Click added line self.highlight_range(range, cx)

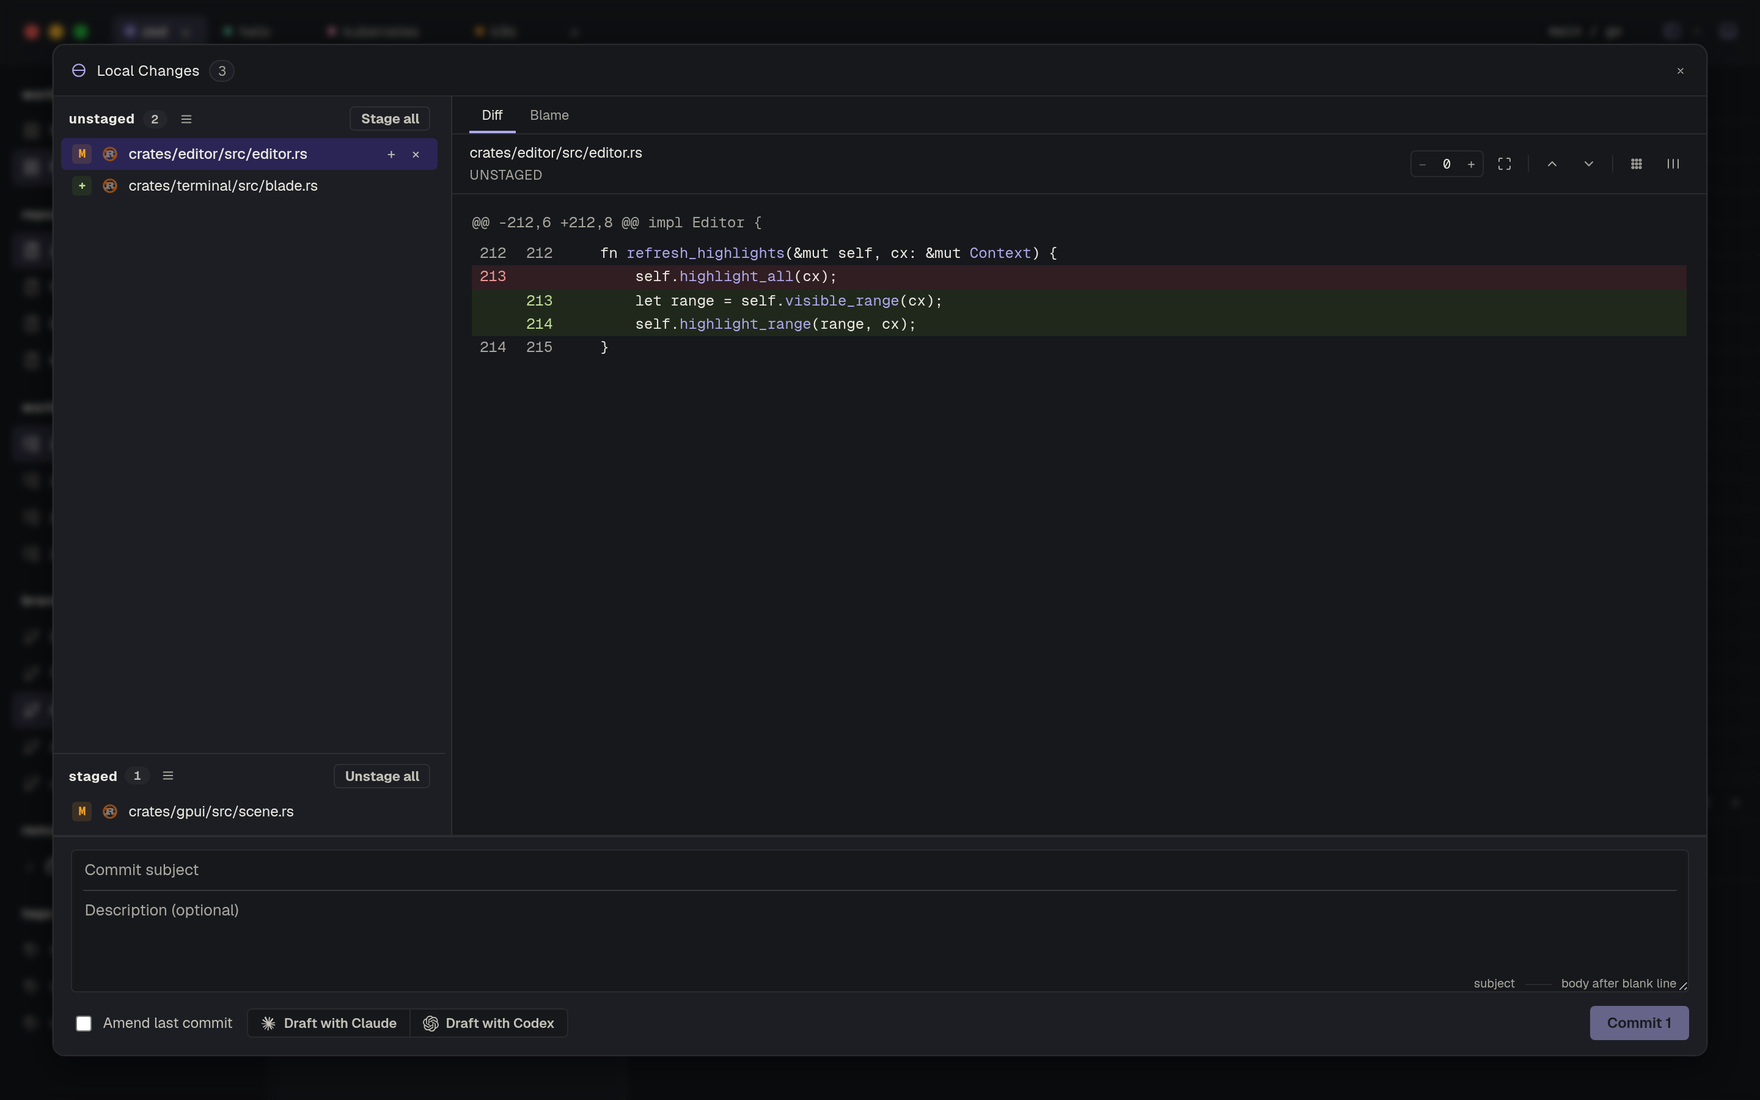coord(1079,324)
